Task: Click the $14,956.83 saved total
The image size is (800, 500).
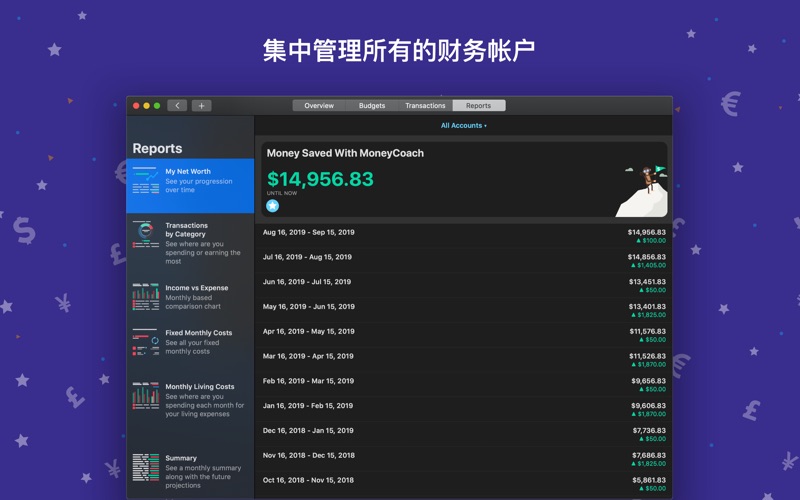Action: click(320, 179)
